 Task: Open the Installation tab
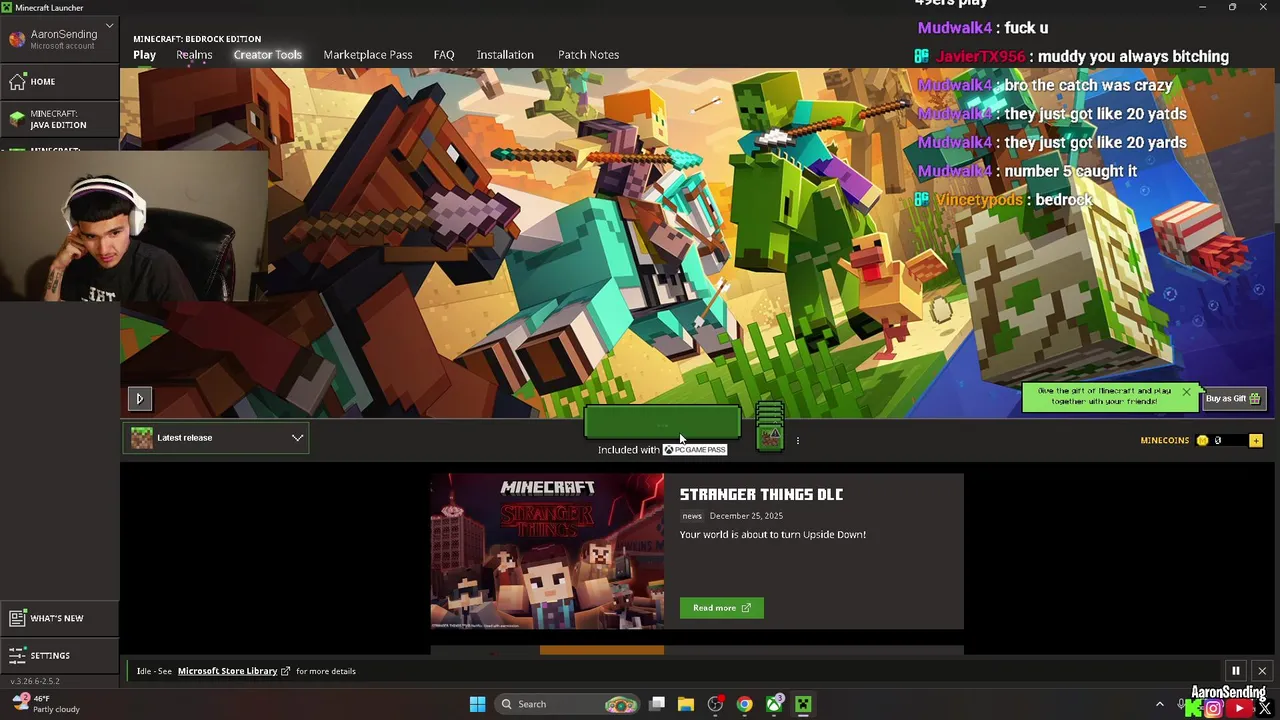tap(505, 55)
